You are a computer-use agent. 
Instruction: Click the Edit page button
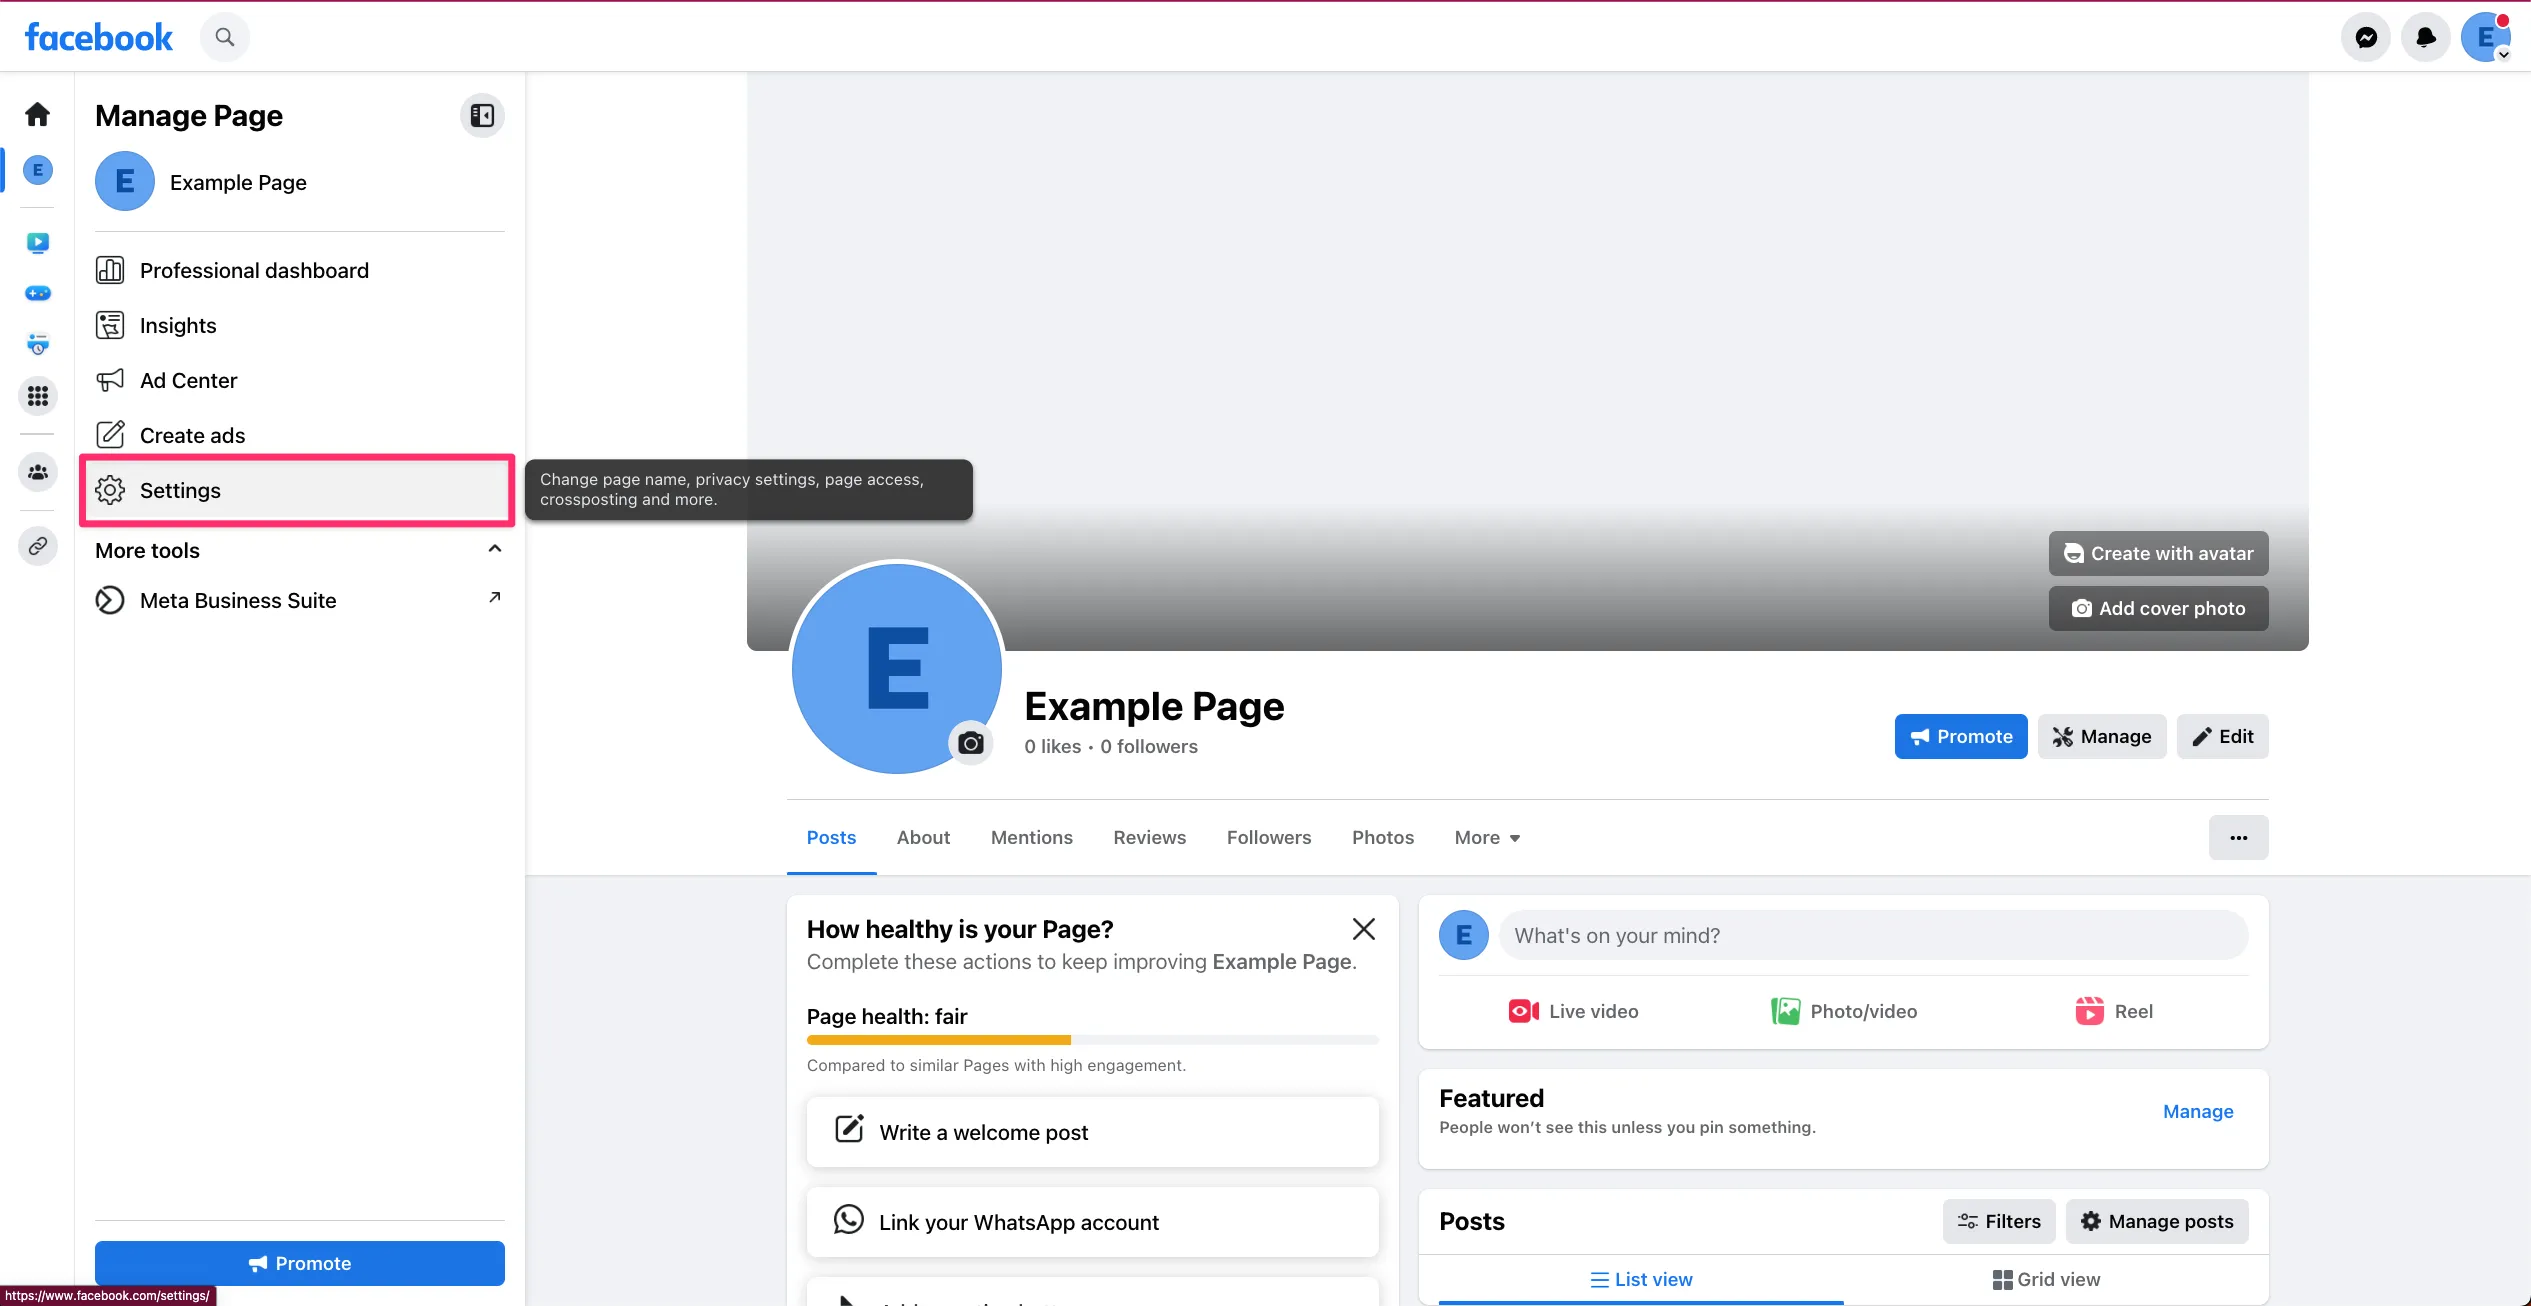click(2222, 736)
